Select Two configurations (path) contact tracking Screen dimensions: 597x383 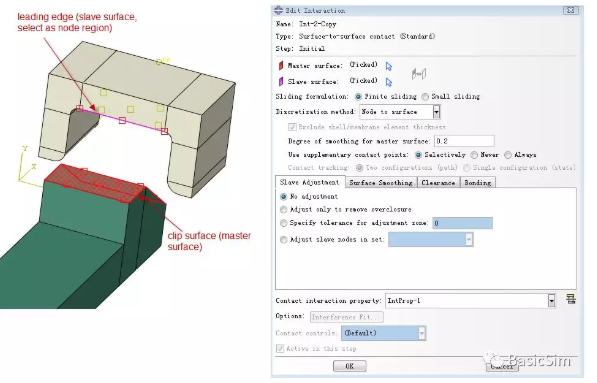pos(359,168)
